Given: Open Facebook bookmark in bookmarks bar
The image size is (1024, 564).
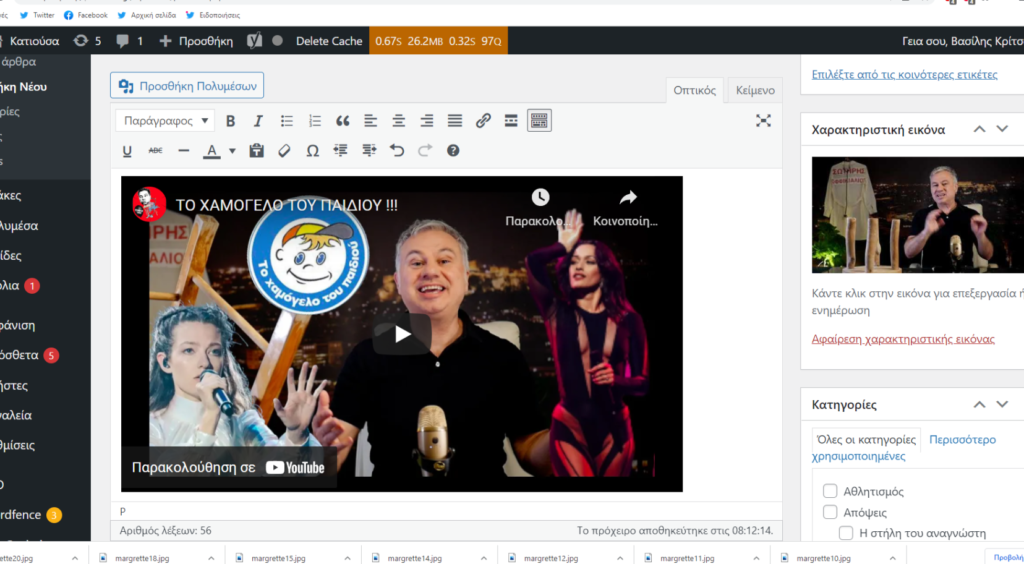Looking at the screenshot, I should tap(86, 15).
